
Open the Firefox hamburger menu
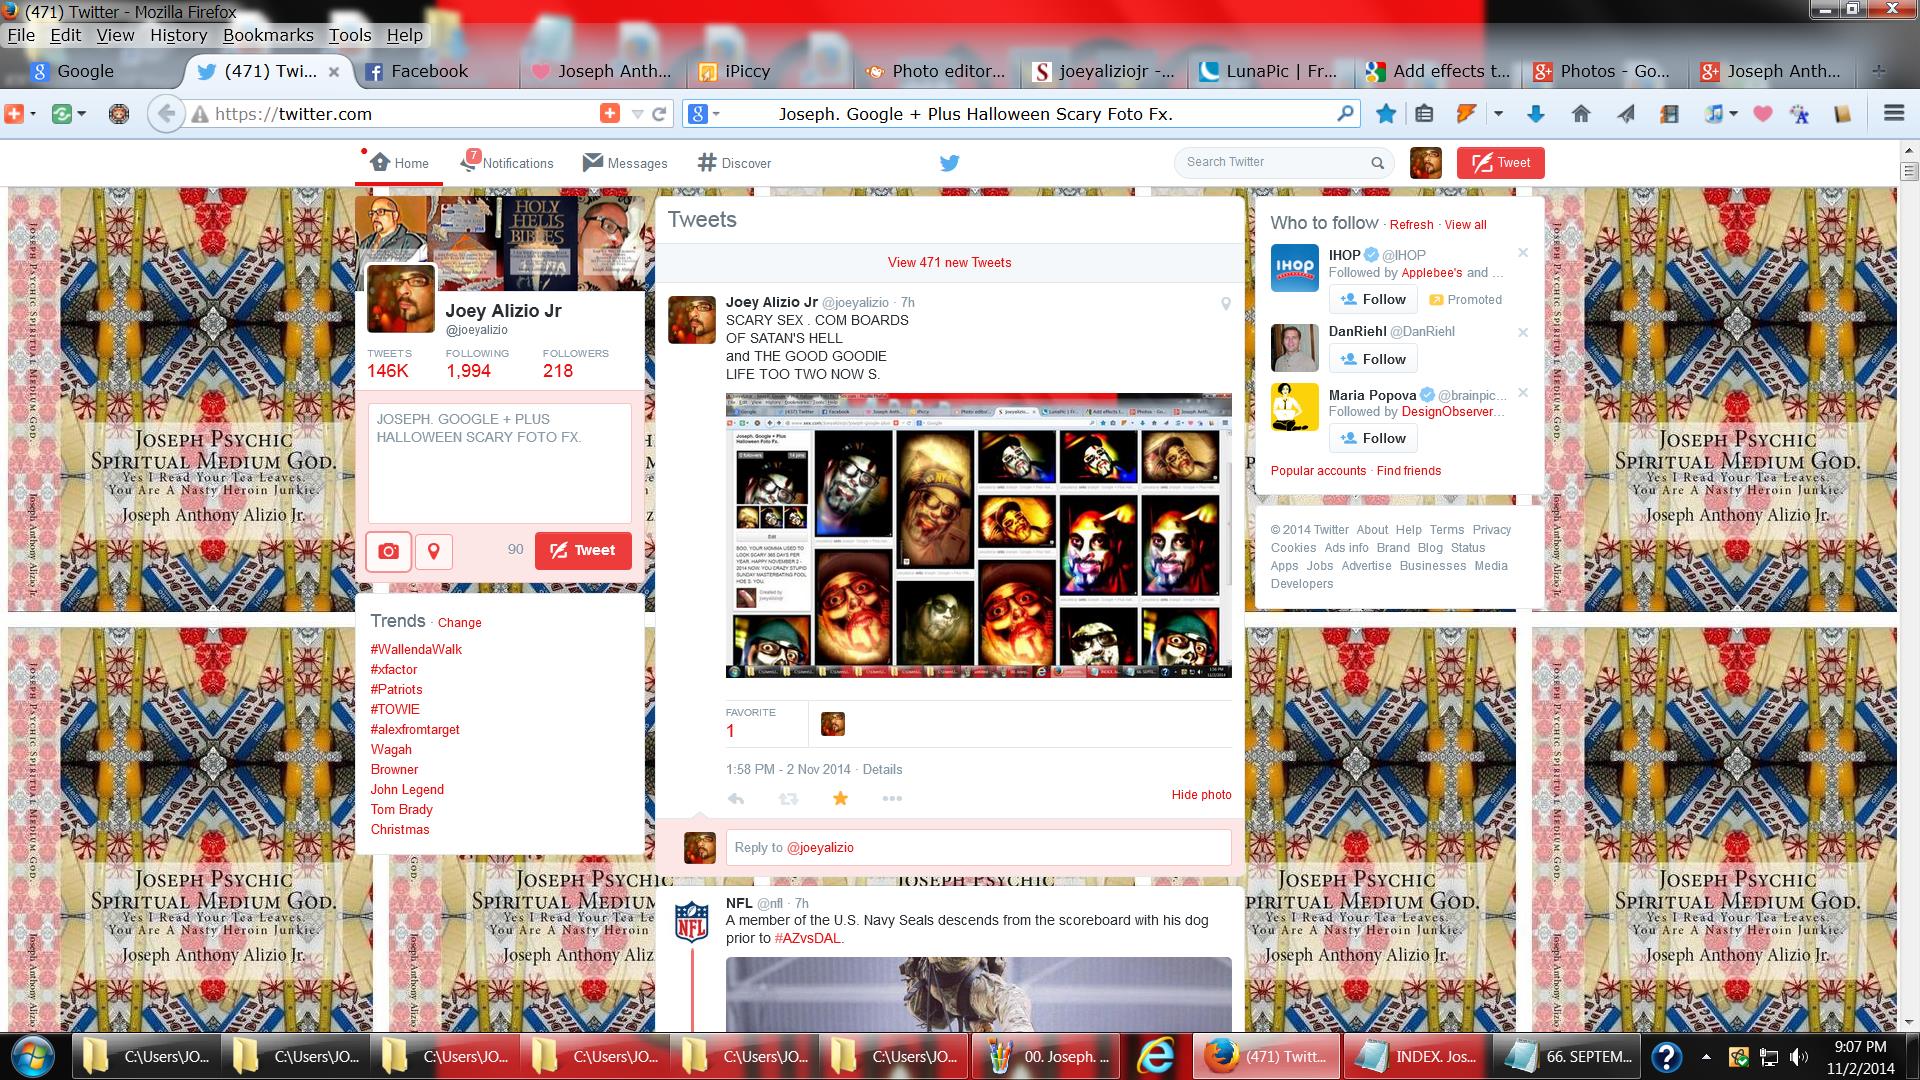[x=1894, y=114]
